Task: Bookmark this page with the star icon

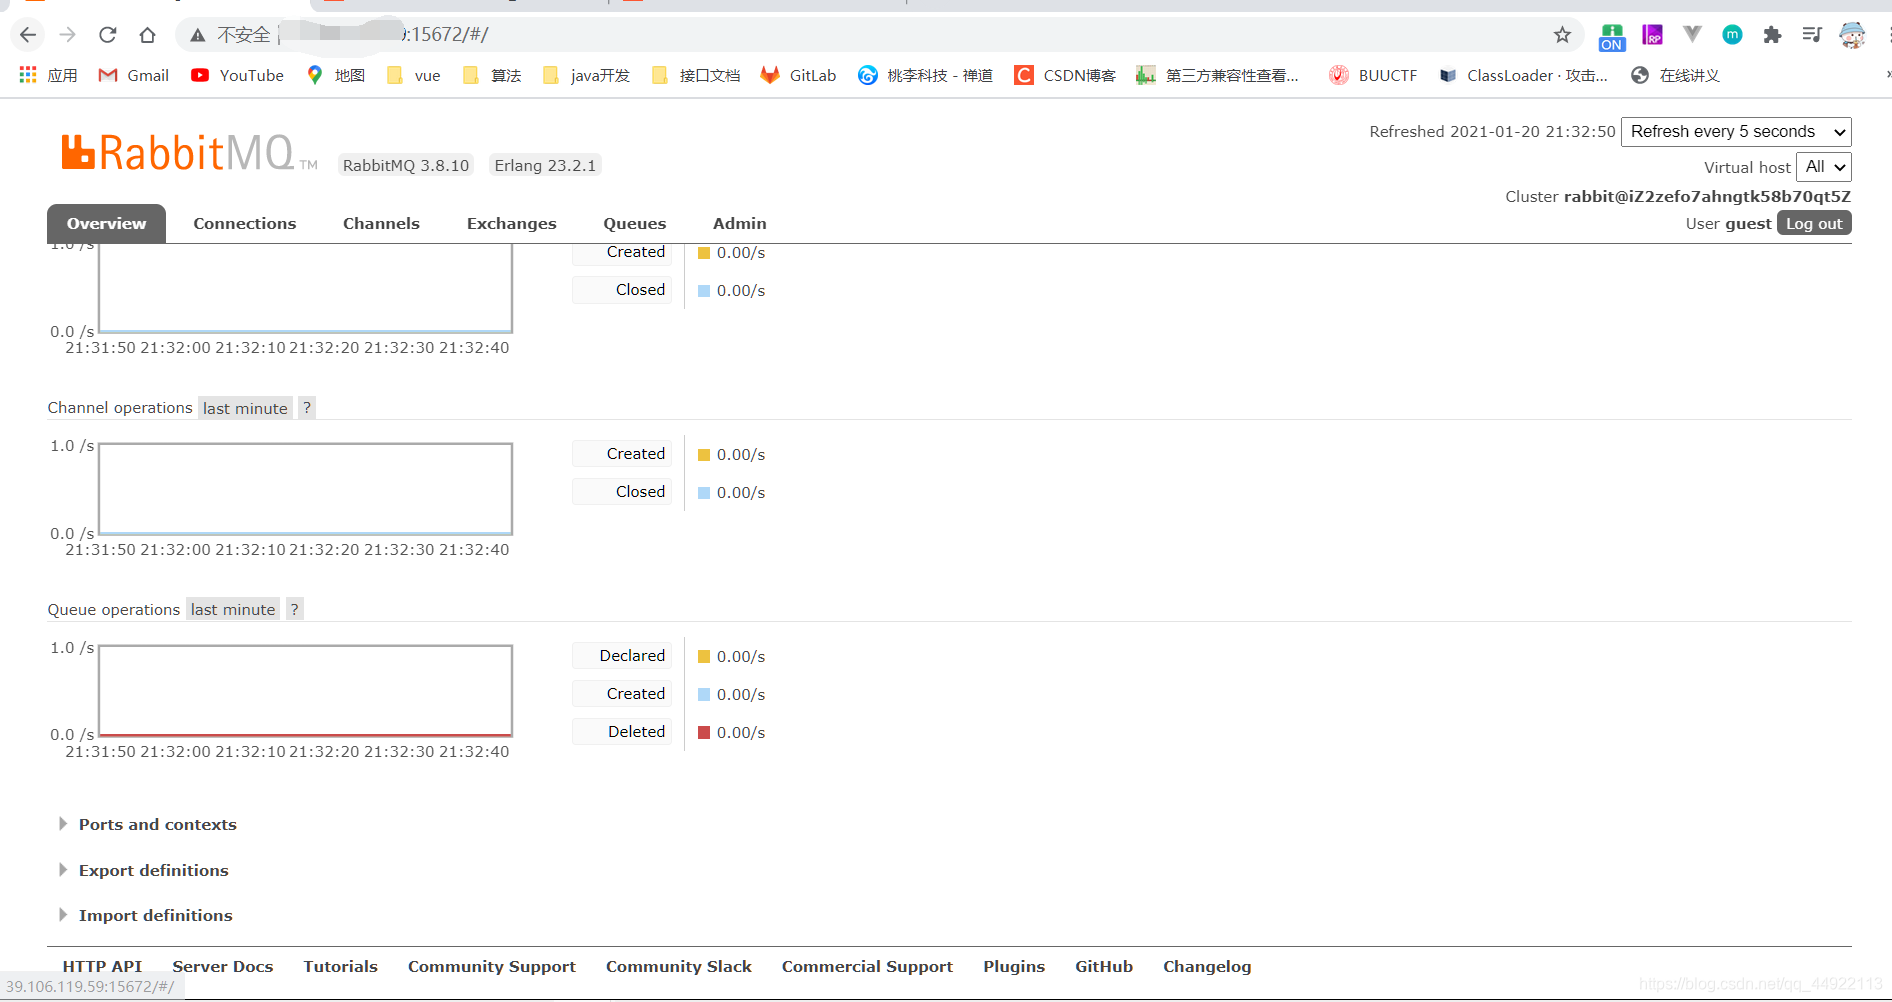Action: point(1562,35)
